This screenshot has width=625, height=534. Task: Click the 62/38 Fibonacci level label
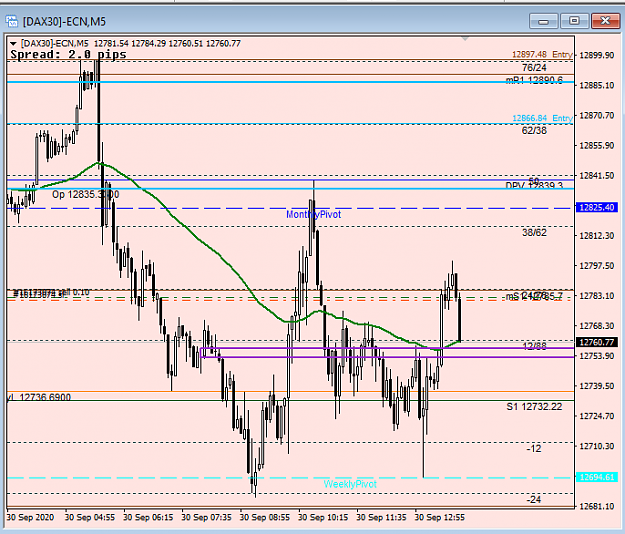pos(534,130)
